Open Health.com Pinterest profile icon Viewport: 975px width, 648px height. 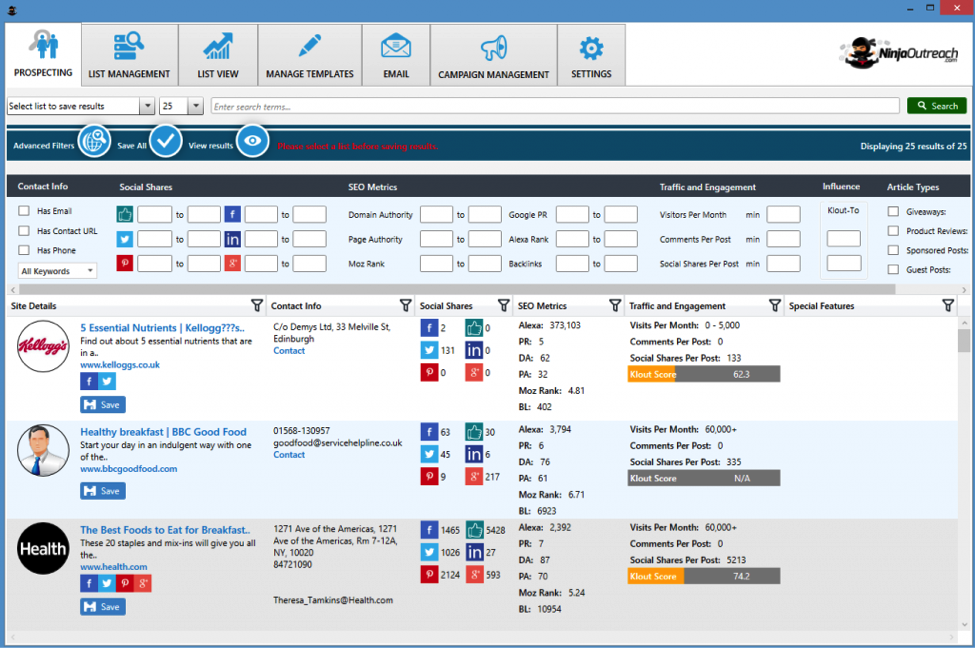pos(125,583)
